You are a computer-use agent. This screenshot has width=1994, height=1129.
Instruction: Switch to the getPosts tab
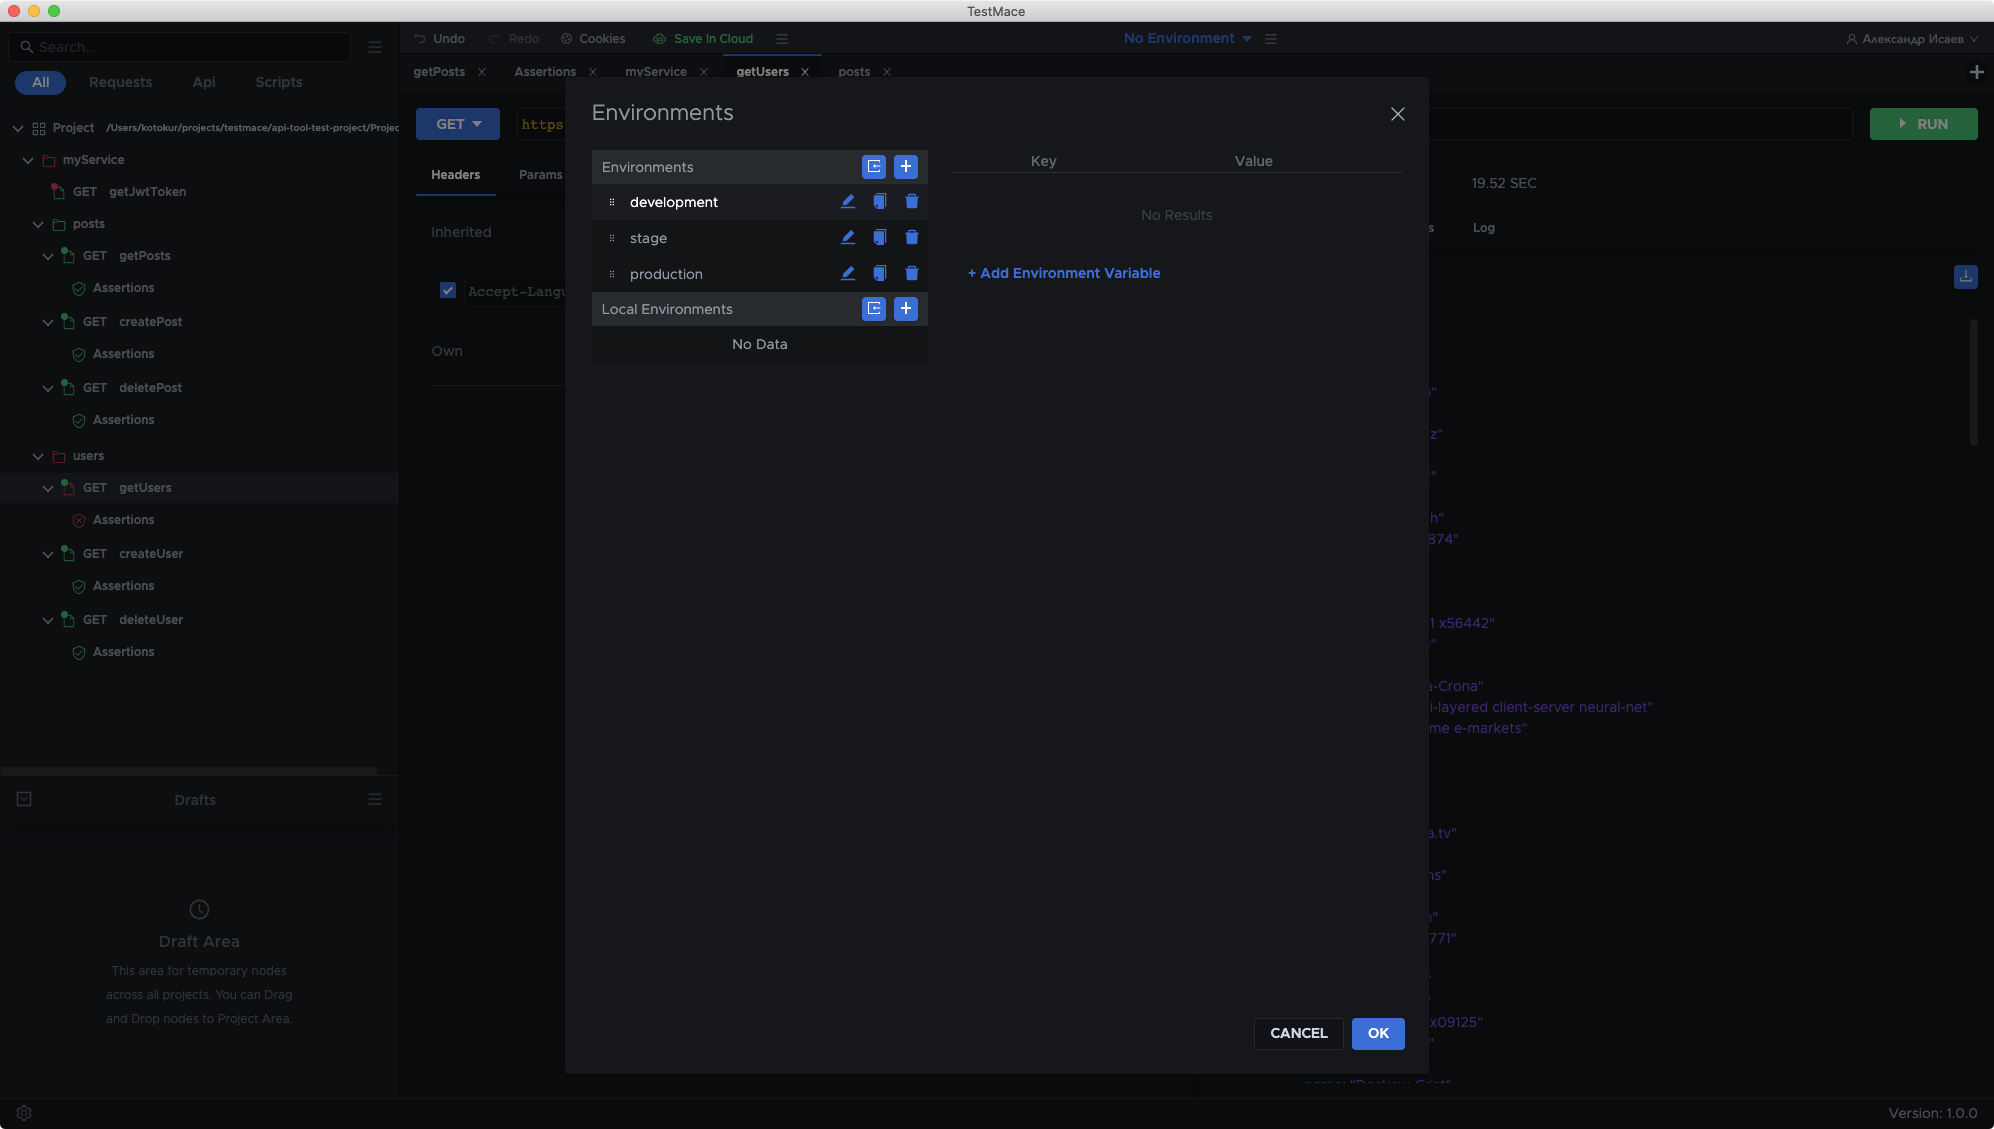click(x=439, y=72)
